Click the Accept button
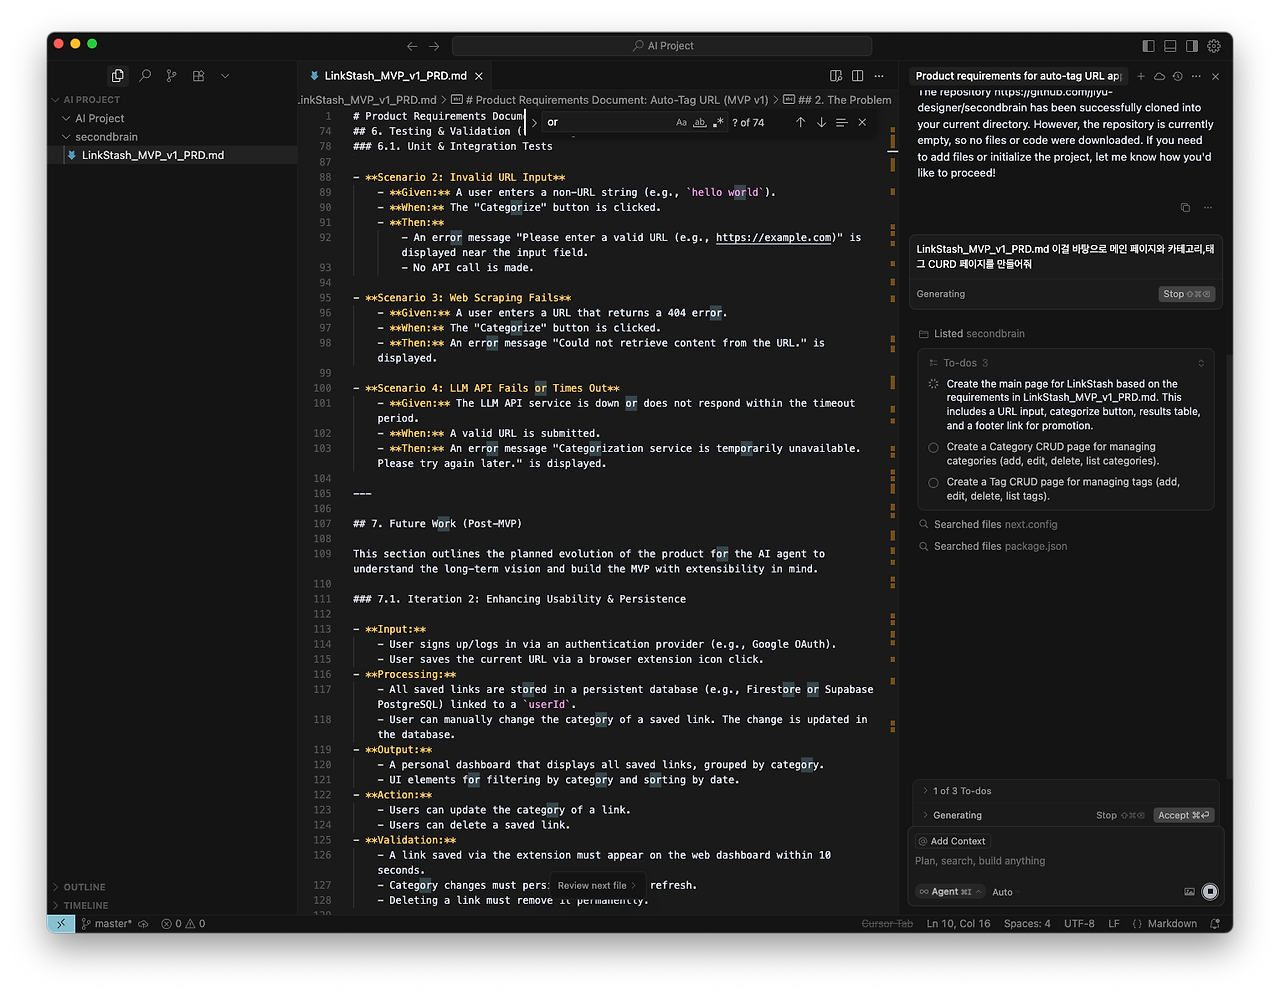Screen dimensions: 1280x995 pos(1184,815)
